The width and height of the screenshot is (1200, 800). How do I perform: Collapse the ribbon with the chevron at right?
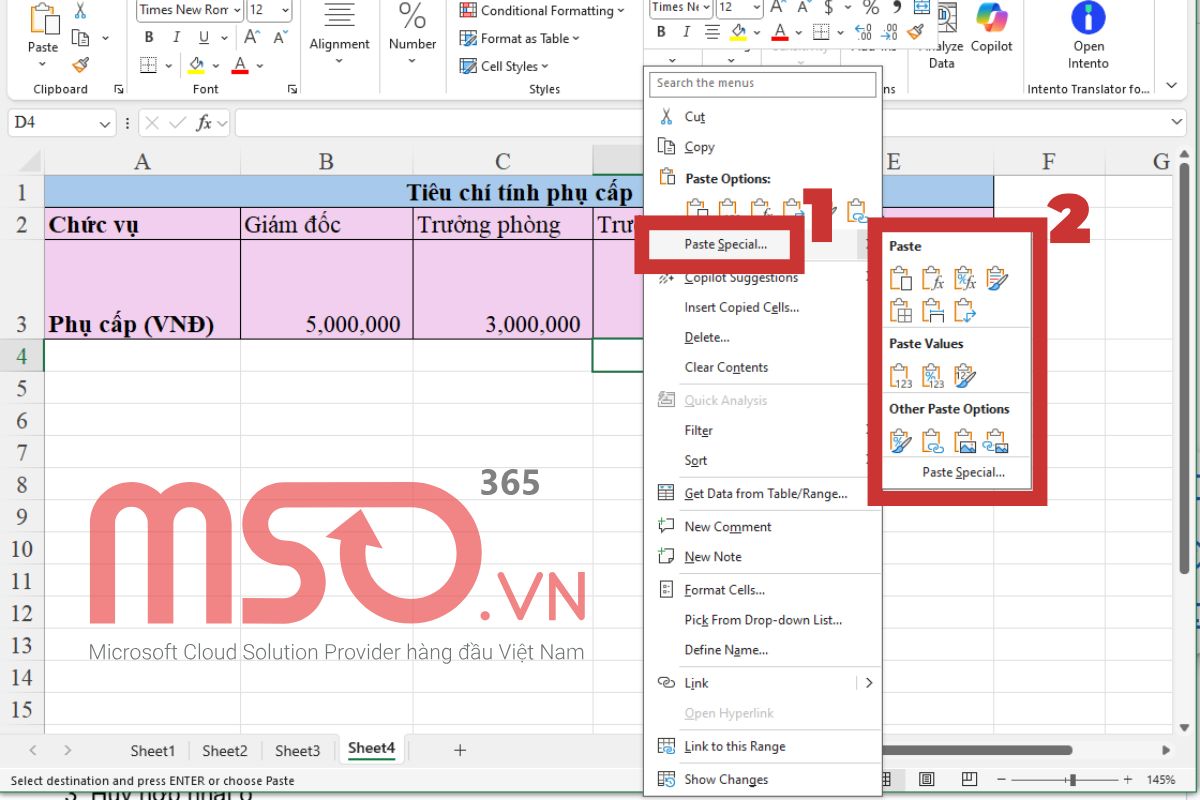tap(1172, 86)
